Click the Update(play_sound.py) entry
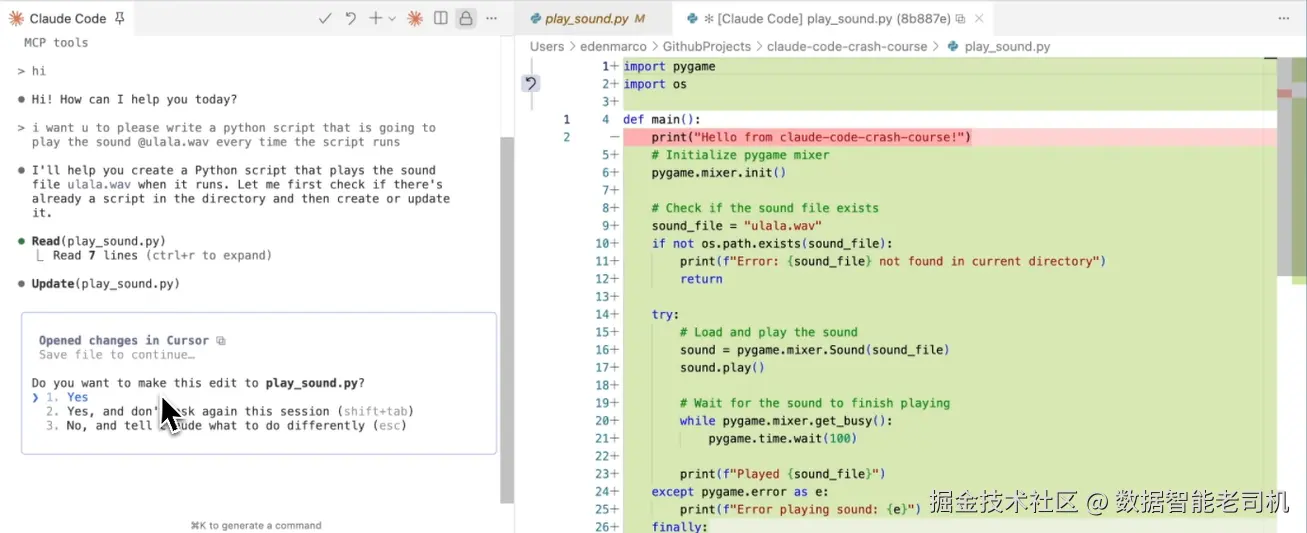The height and width of the screenshot is (533, 1307). click(106, 283)
